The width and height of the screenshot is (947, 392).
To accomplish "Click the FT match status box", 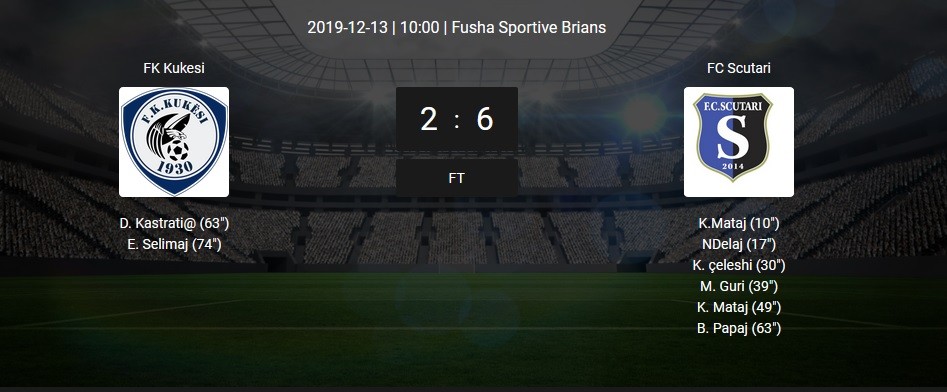I will click(457, 178).
